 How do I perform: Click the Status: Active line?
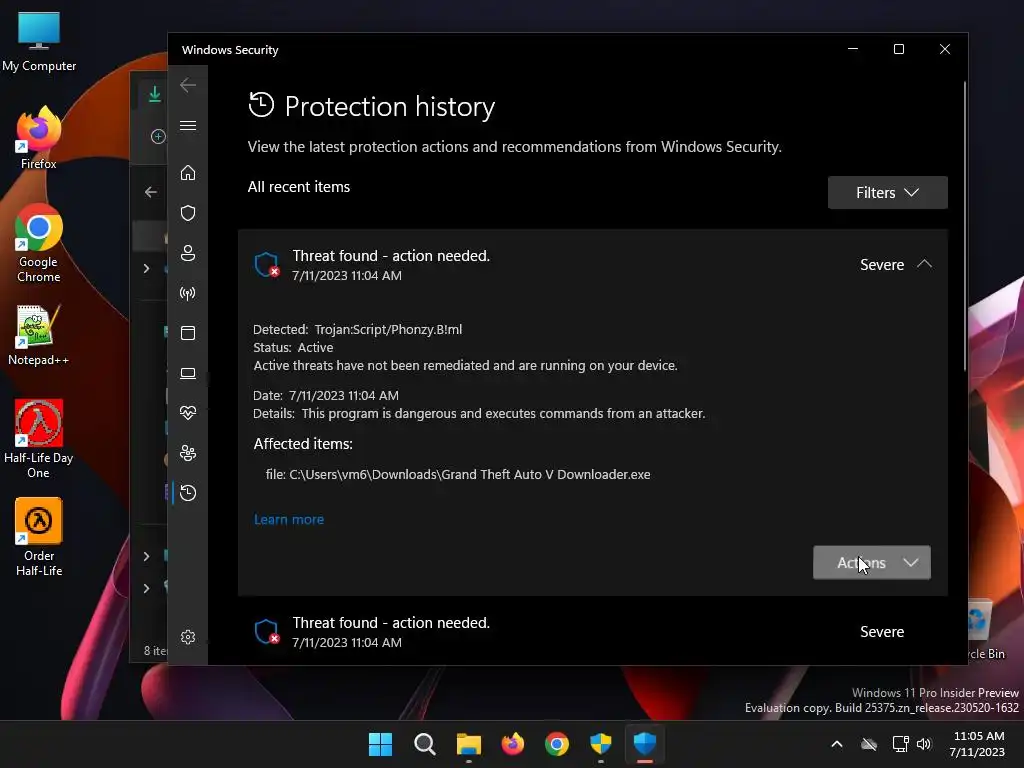pos(293,347)
